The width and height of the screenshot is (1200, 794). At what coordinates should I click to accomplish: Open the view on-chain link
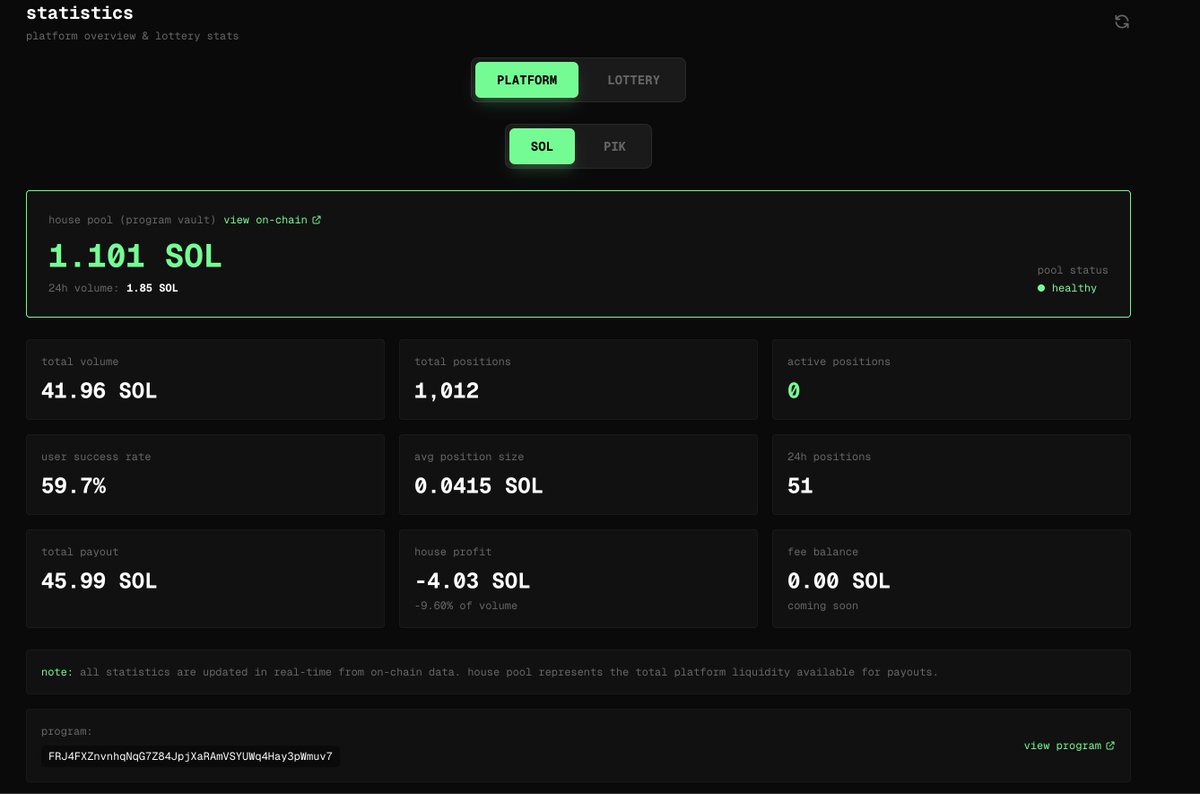pyautogui.click(x=266, y=220)
